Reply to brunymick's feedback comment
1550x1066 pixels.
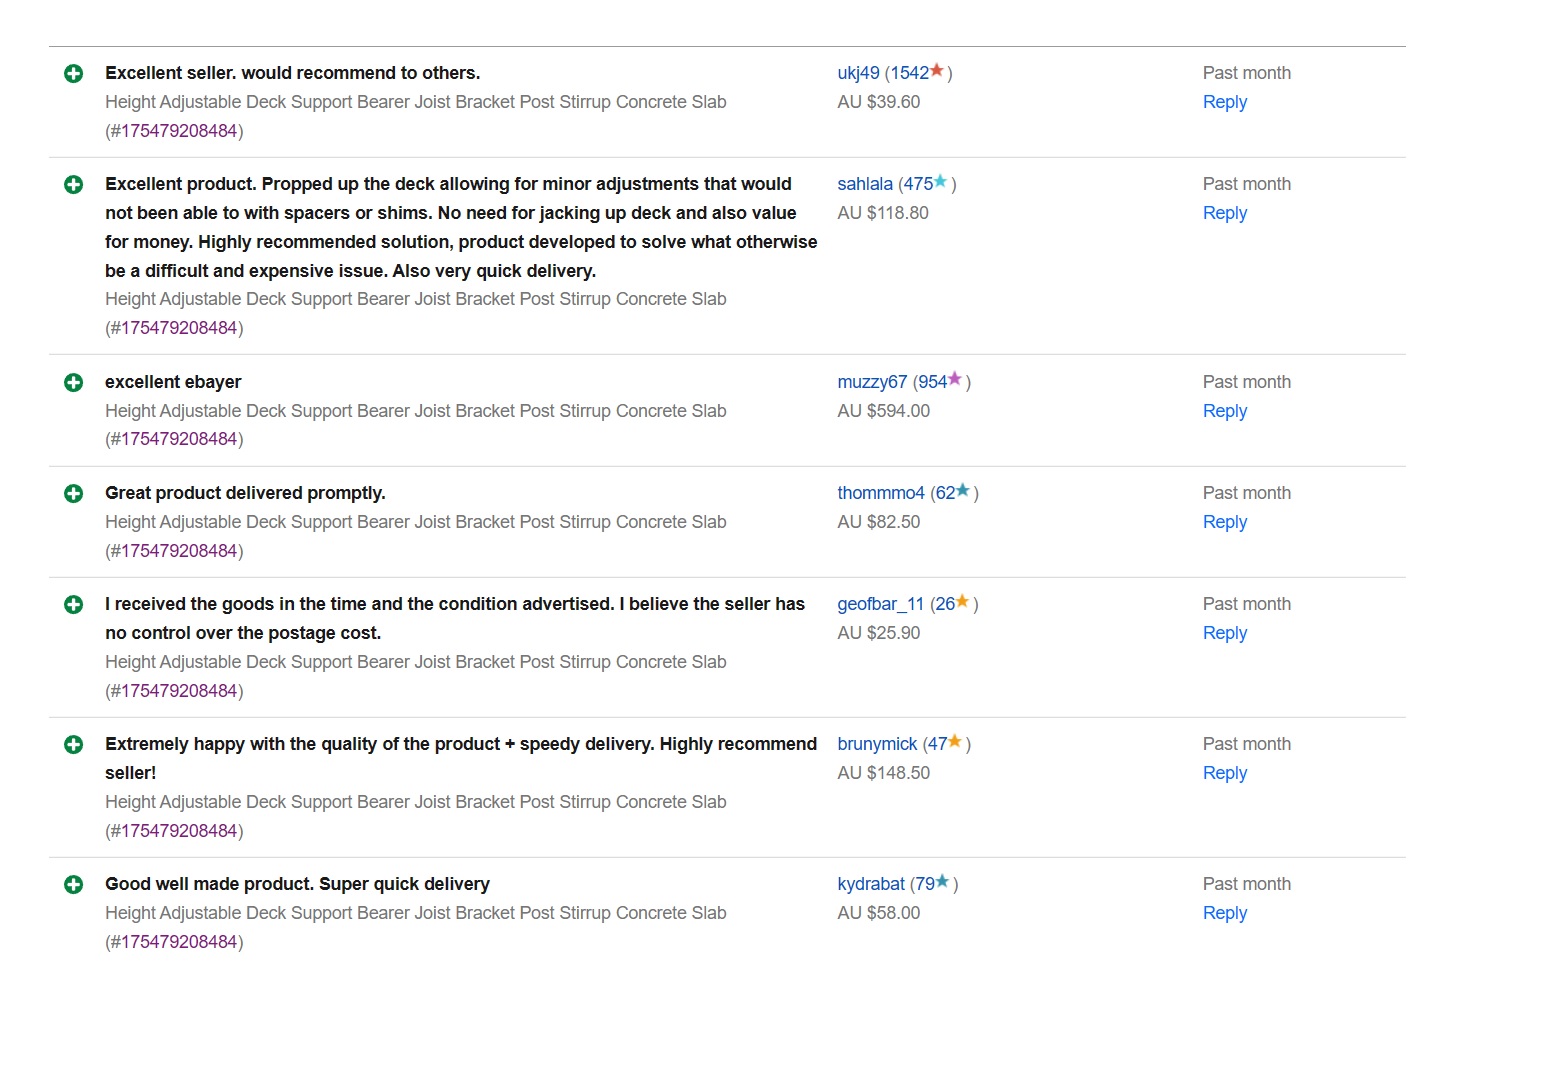coord(1224,773)
